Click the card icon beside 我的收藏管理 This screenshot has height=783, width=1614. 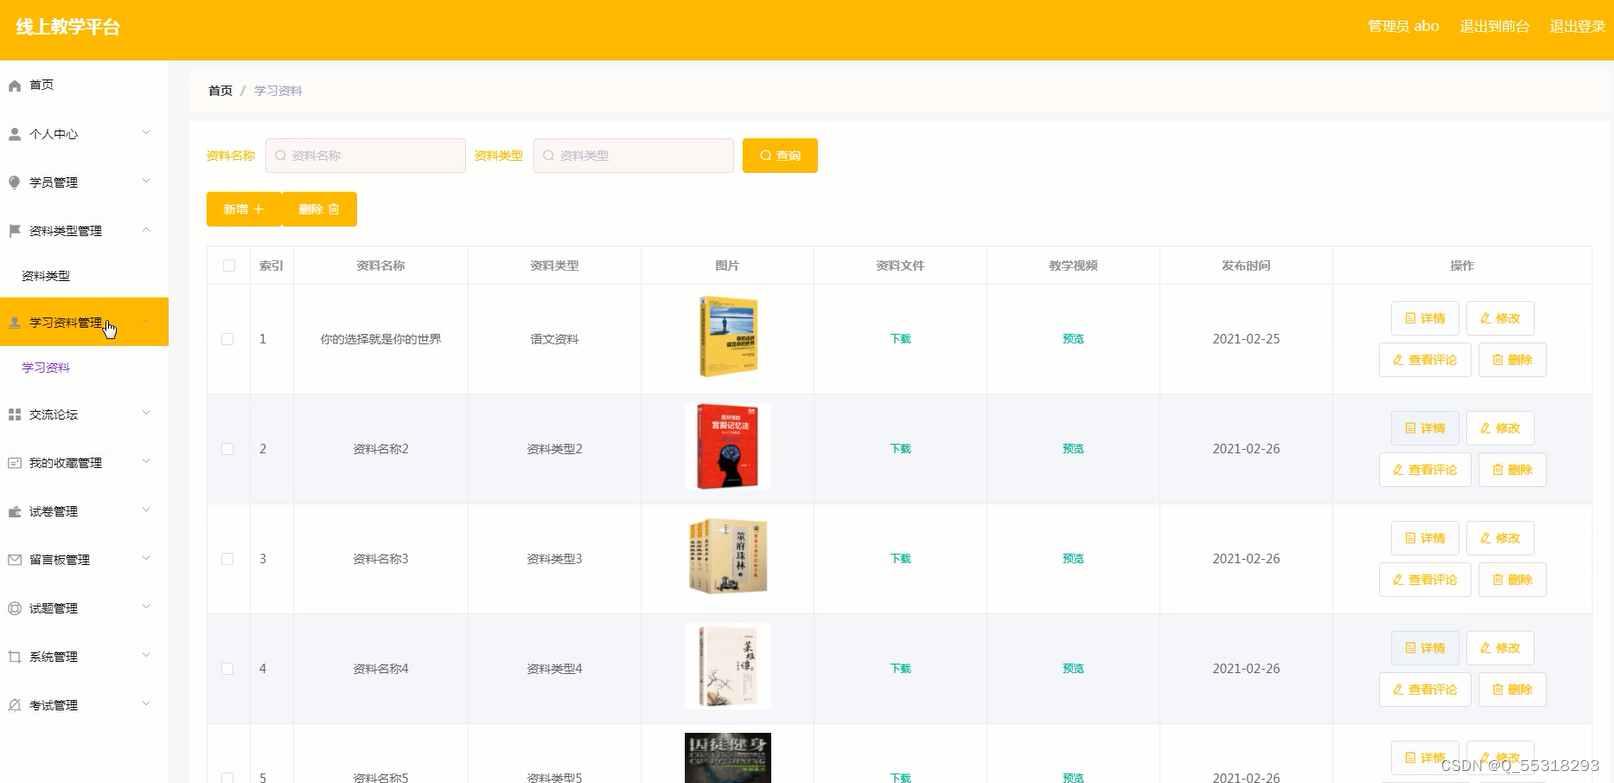tap(15, 463)
